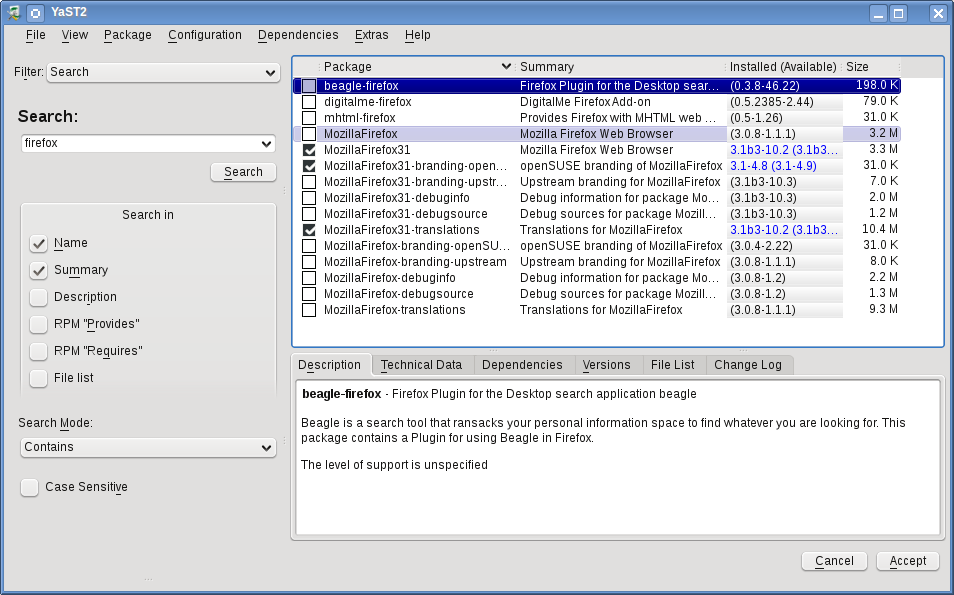Click the installed status icon for MozillaFirefox31
Viewport: 954px width, 595px height.
click(x=309, y=150)
